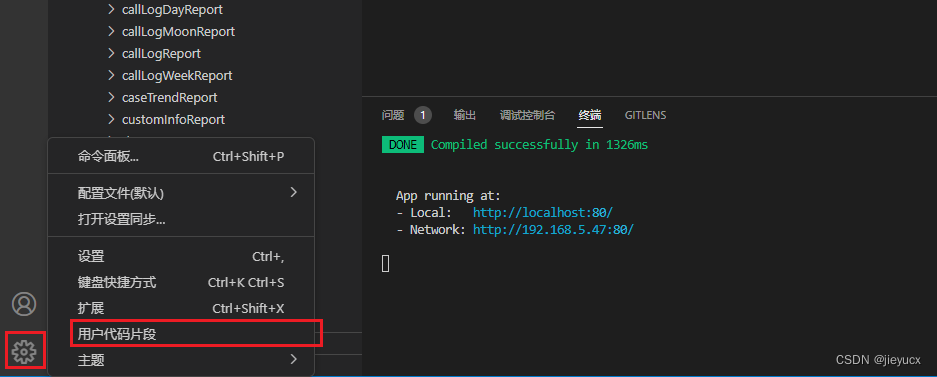This screenshot has height=377, width=937.
Task: Expand the customInfoReport folder
Action: pos(111,119)
